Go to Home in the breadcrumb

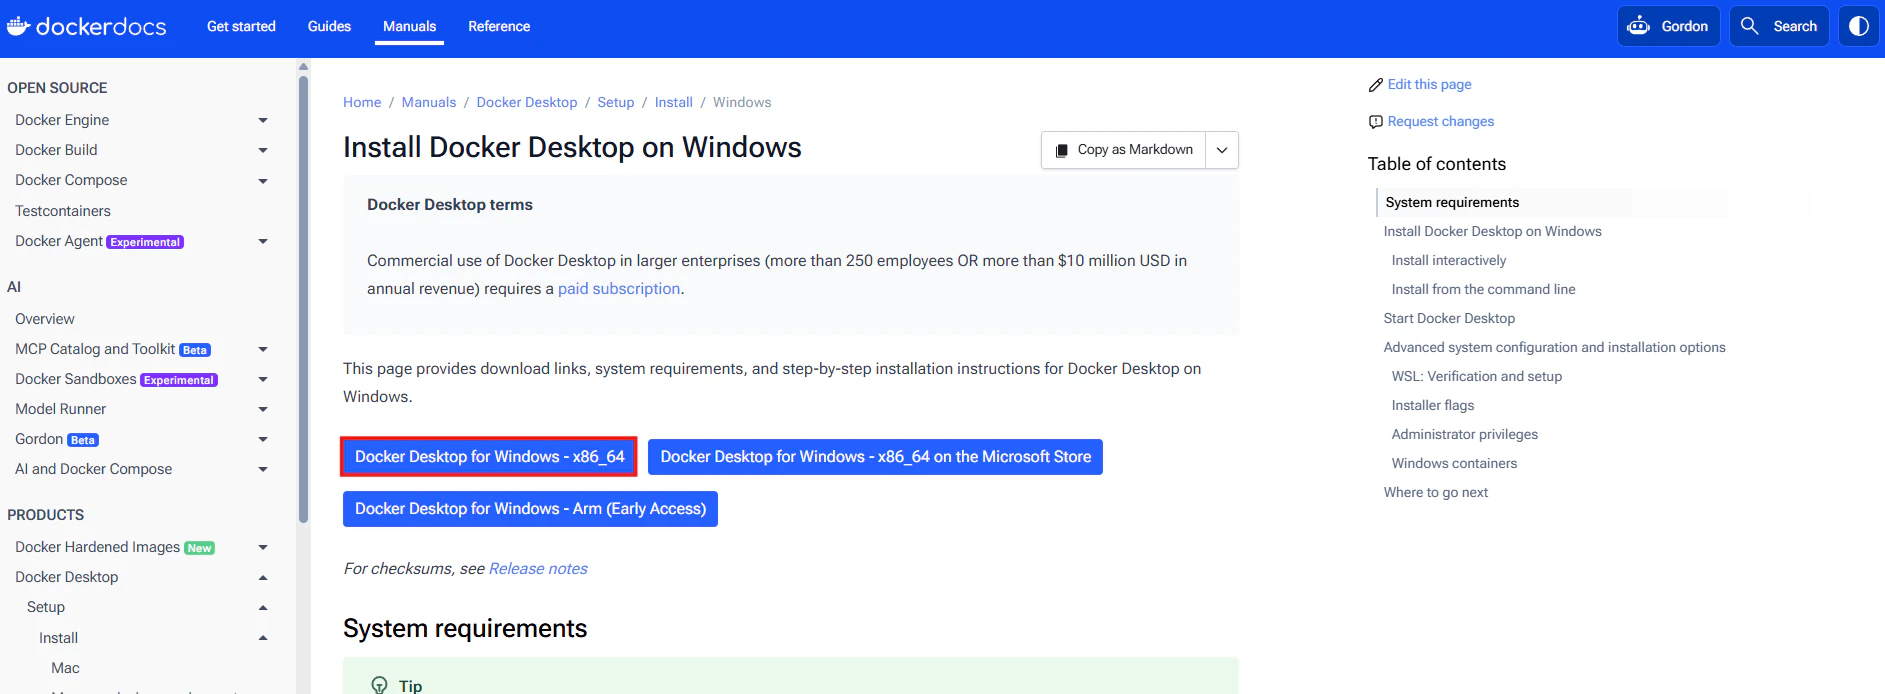(362, 102)
